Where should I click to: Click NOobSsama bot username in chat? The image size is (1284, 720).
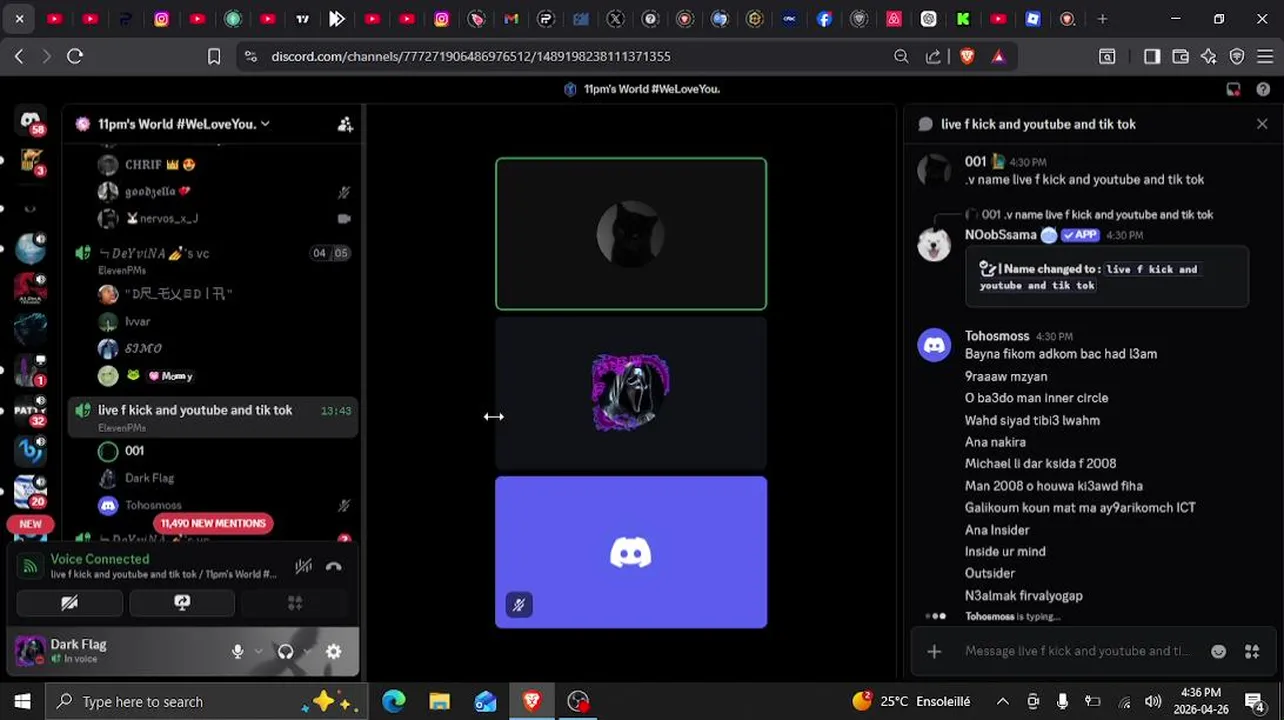(x=1000, y=235)
